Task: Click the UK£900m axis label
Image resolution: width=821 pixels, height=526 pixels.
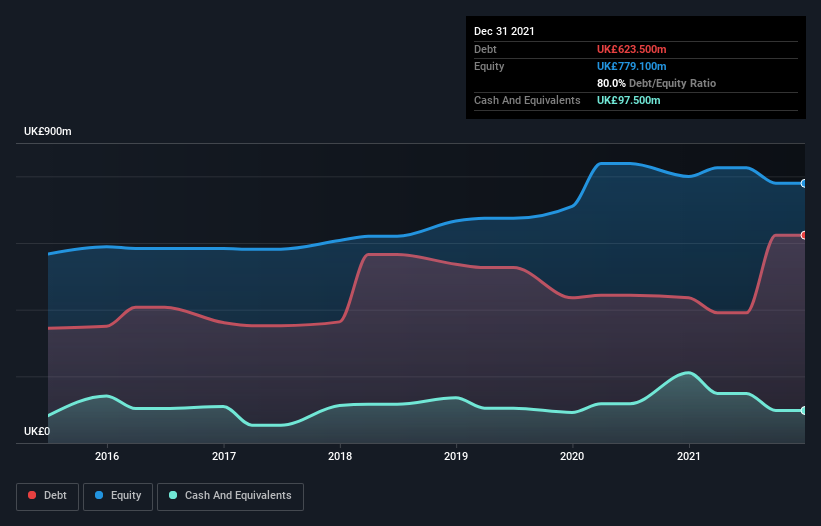Action: click(48, 131)
